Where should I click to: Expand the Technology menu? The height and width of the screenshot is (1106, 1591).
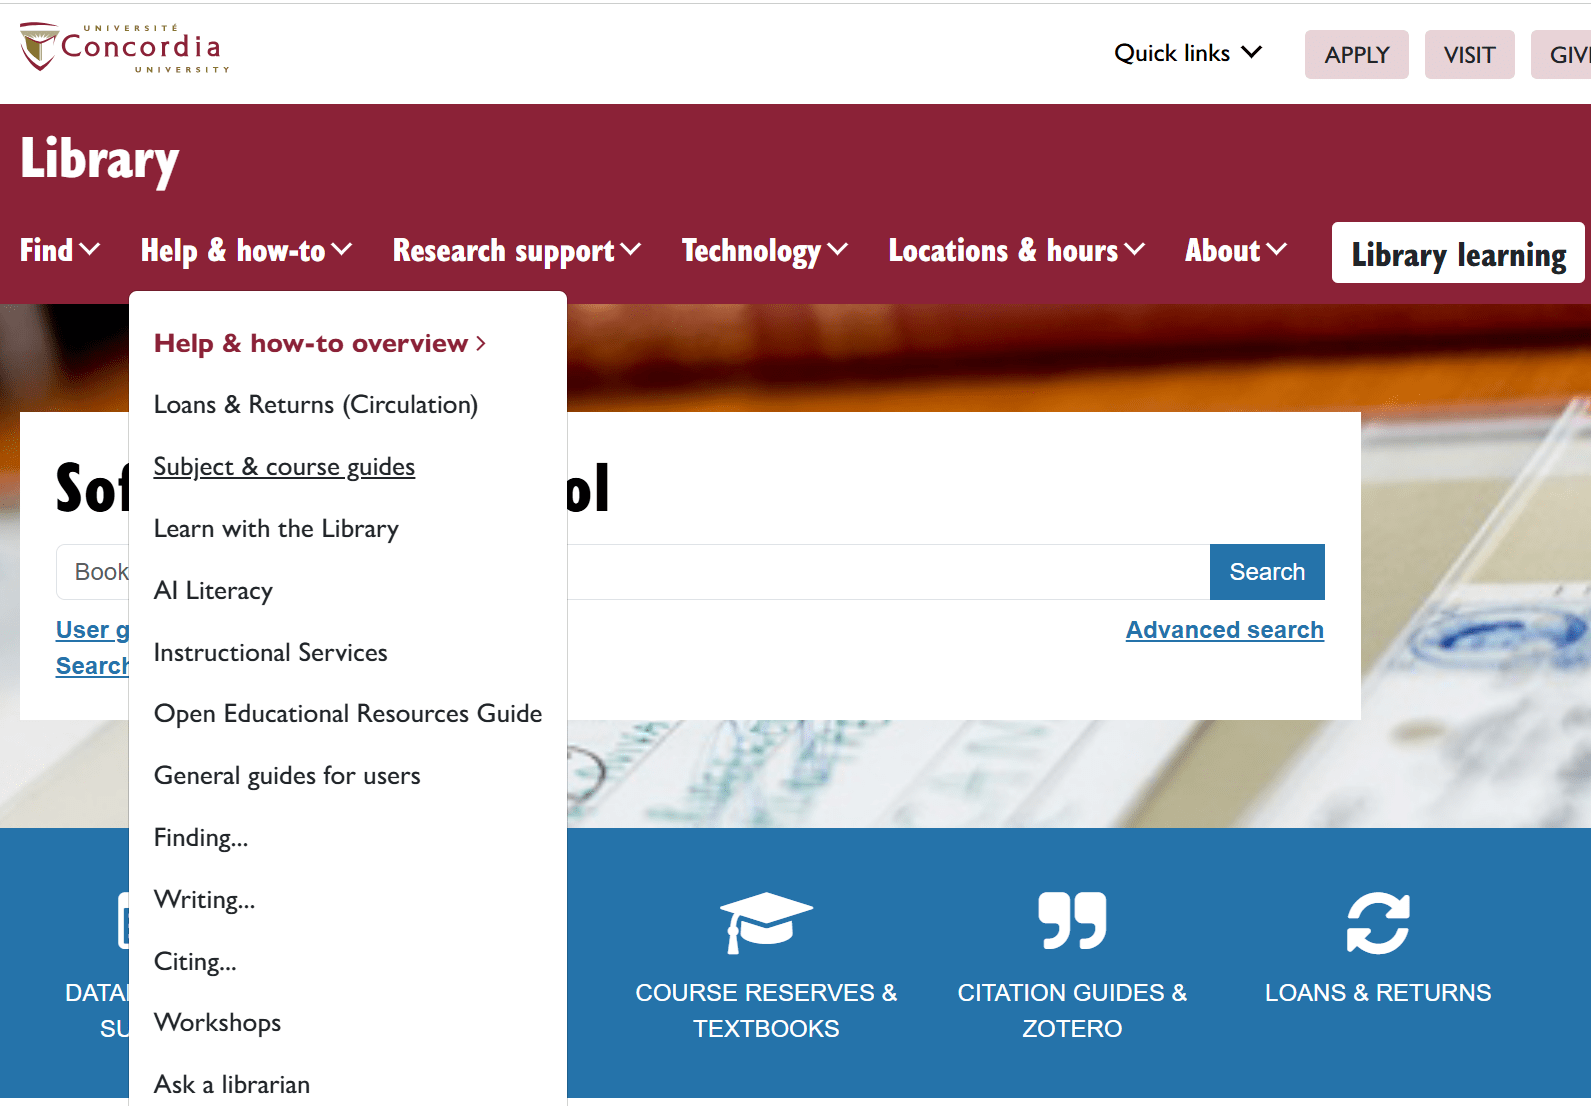pyautogui.click(x=765, y=251)
